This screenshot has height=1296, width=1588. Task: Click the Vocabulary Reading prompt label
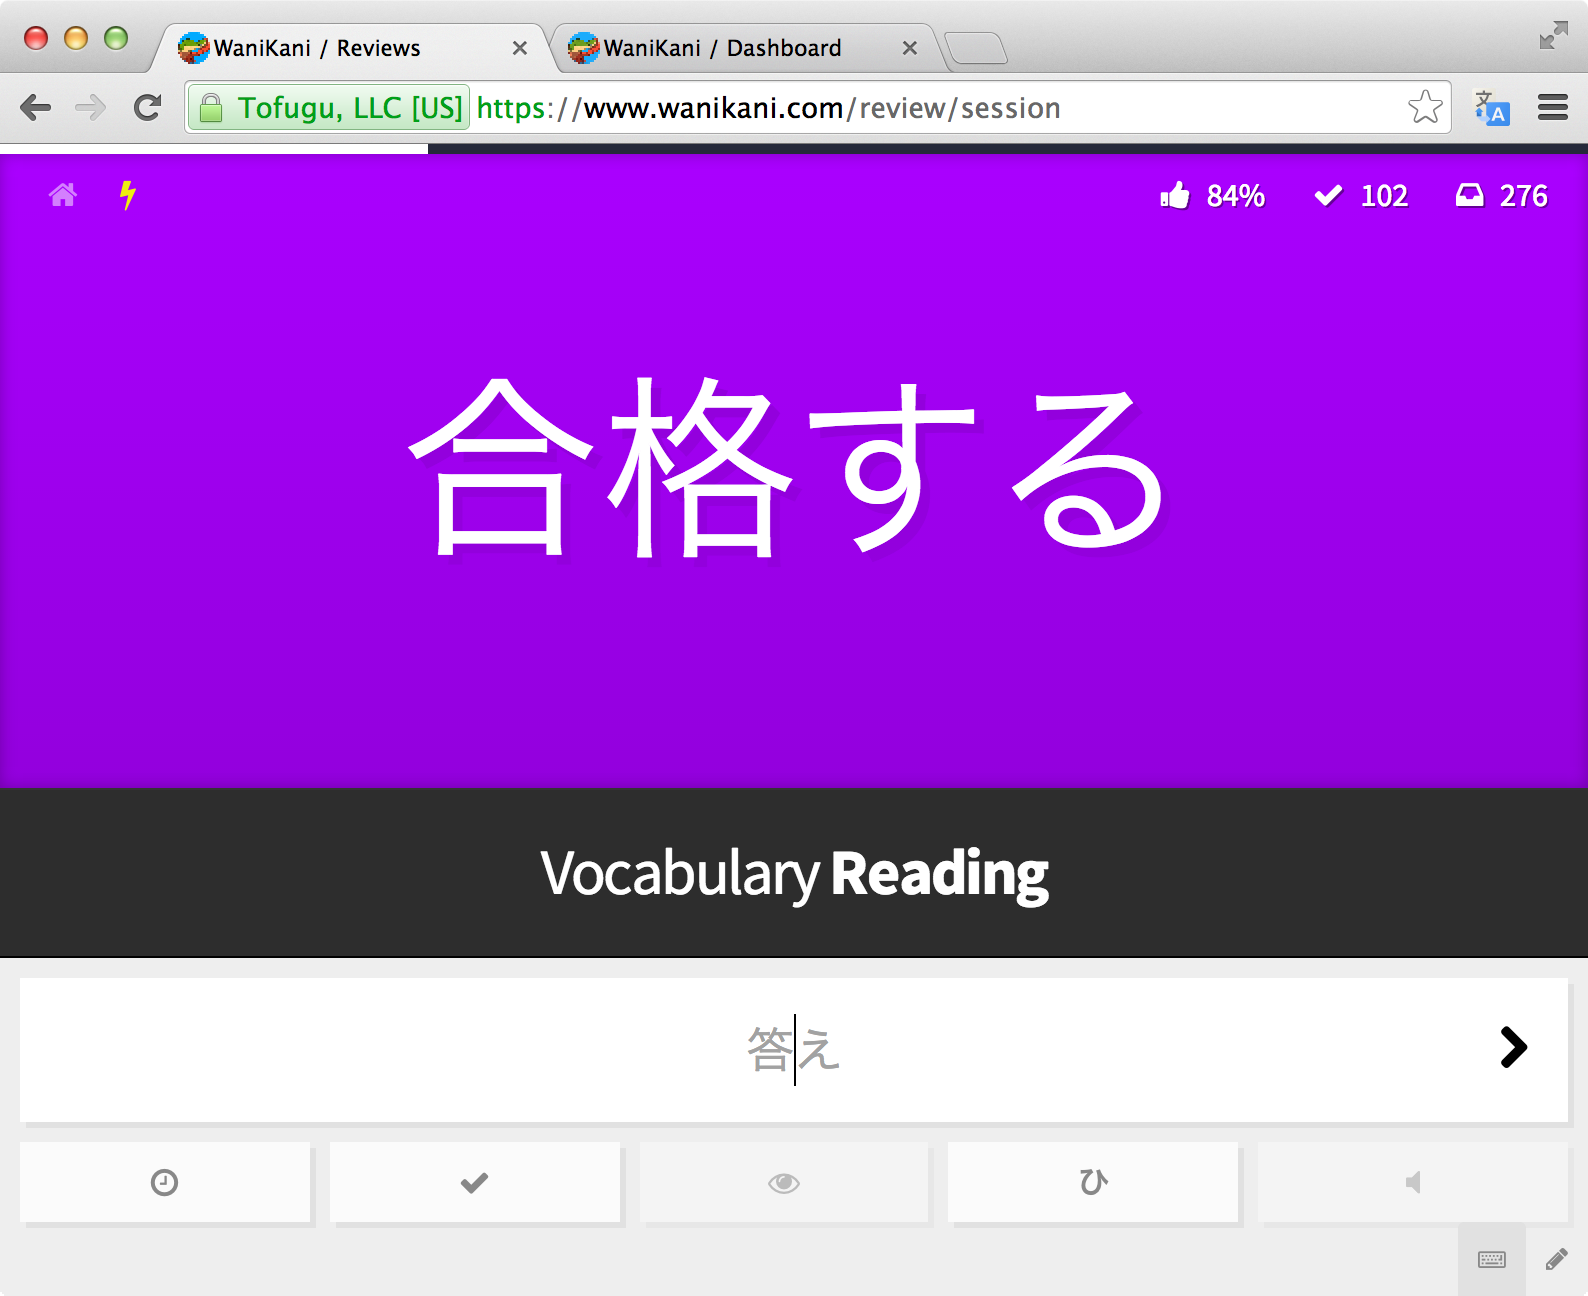pos(794,874)
